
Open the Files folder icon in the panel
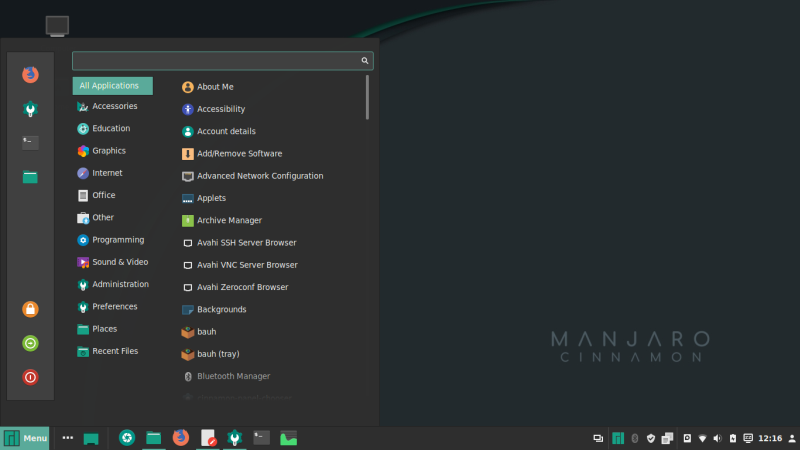(x=154, y=438)
